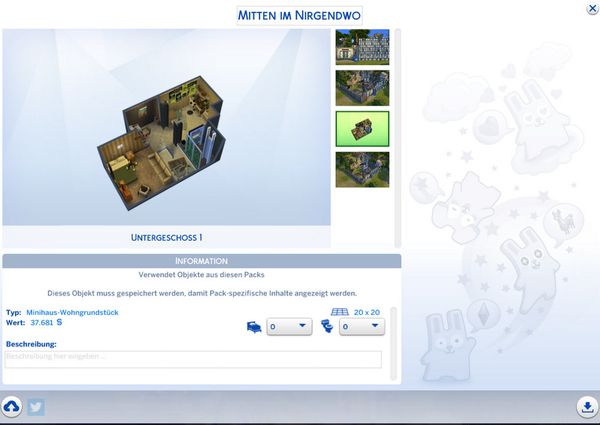Viewport: 600px width, 425px height.
Task: Select the second lot overview thumbnail
Action: (362, 88)
